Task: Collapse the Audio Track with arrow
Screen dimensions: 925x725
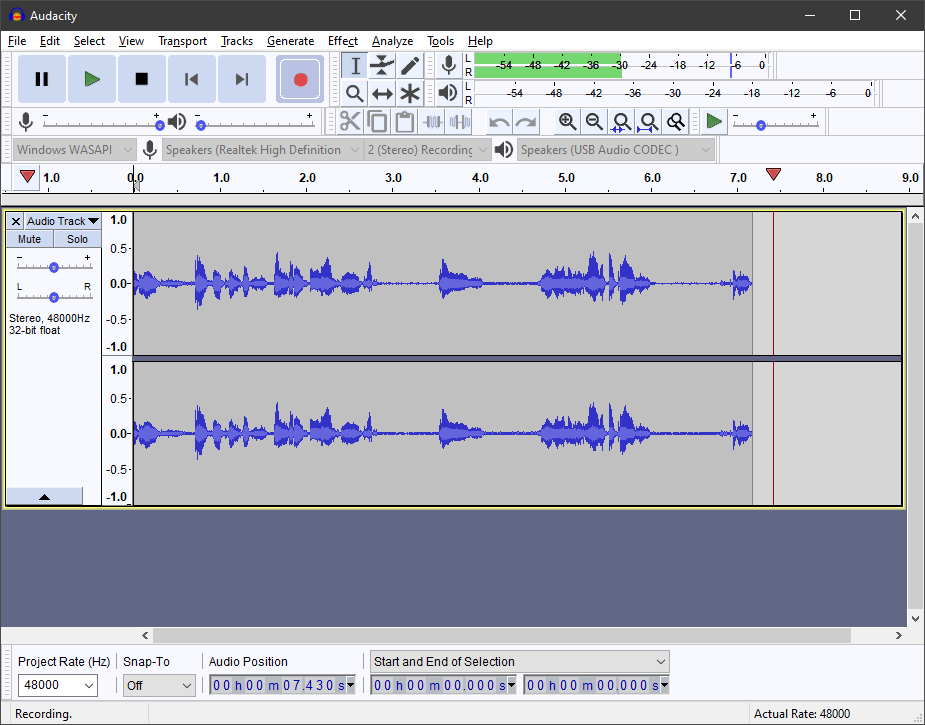Action: [x=44, y=497]
